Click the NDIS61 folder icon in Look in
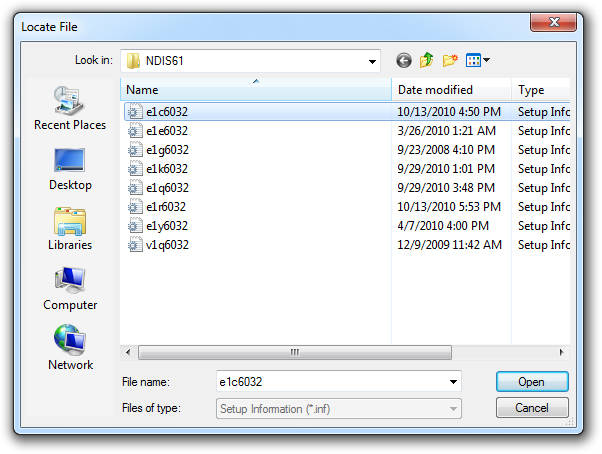Screen dimensions: 602x454 point(133,61)
